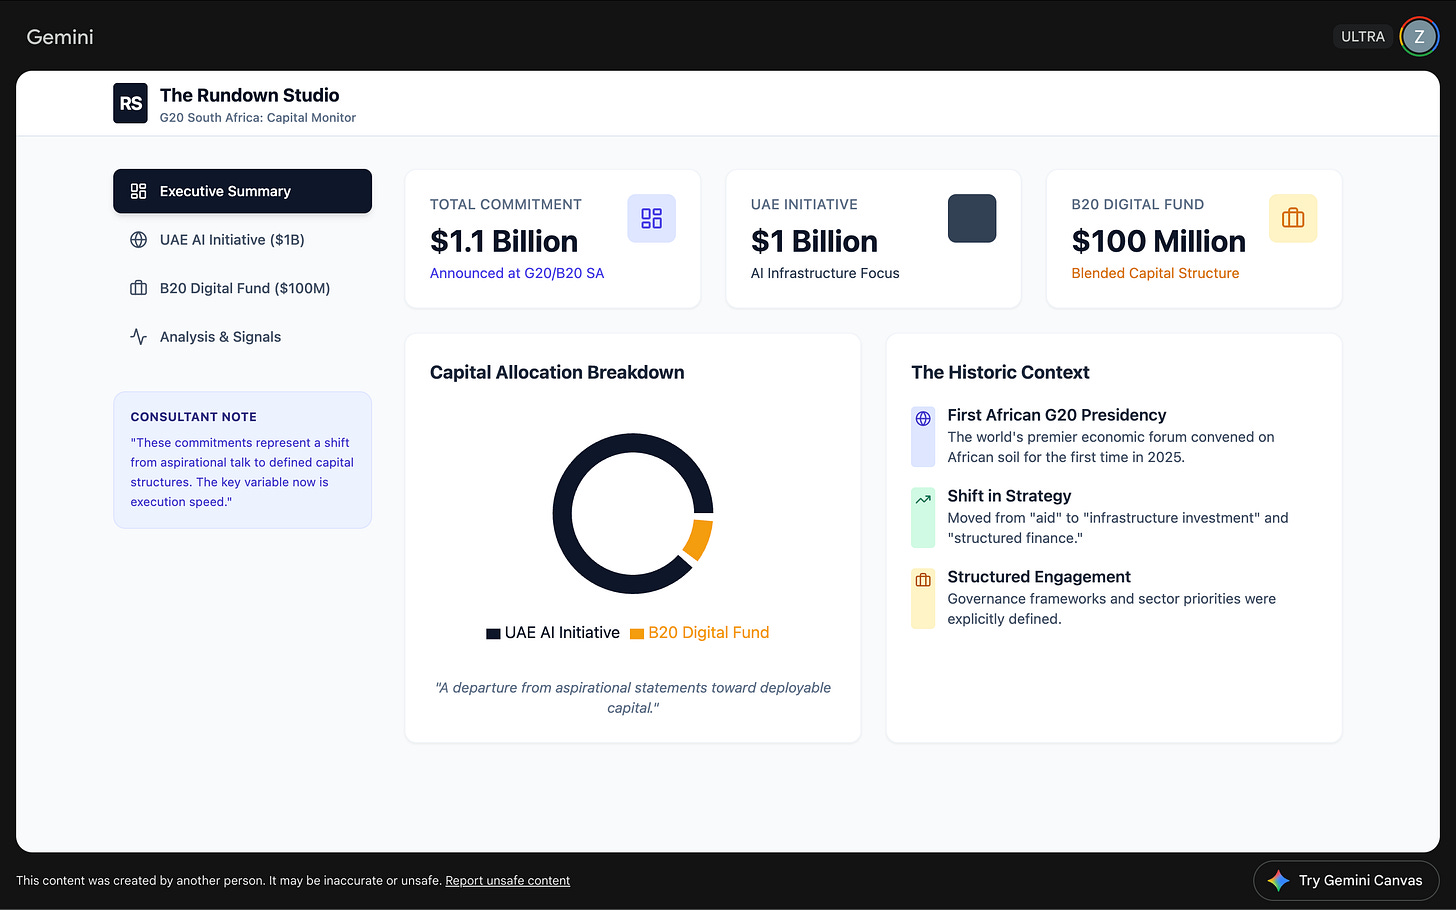Click the ULTRA plan badge
The height and width of the screenshot is (910, 1456).
point(1363,37)
